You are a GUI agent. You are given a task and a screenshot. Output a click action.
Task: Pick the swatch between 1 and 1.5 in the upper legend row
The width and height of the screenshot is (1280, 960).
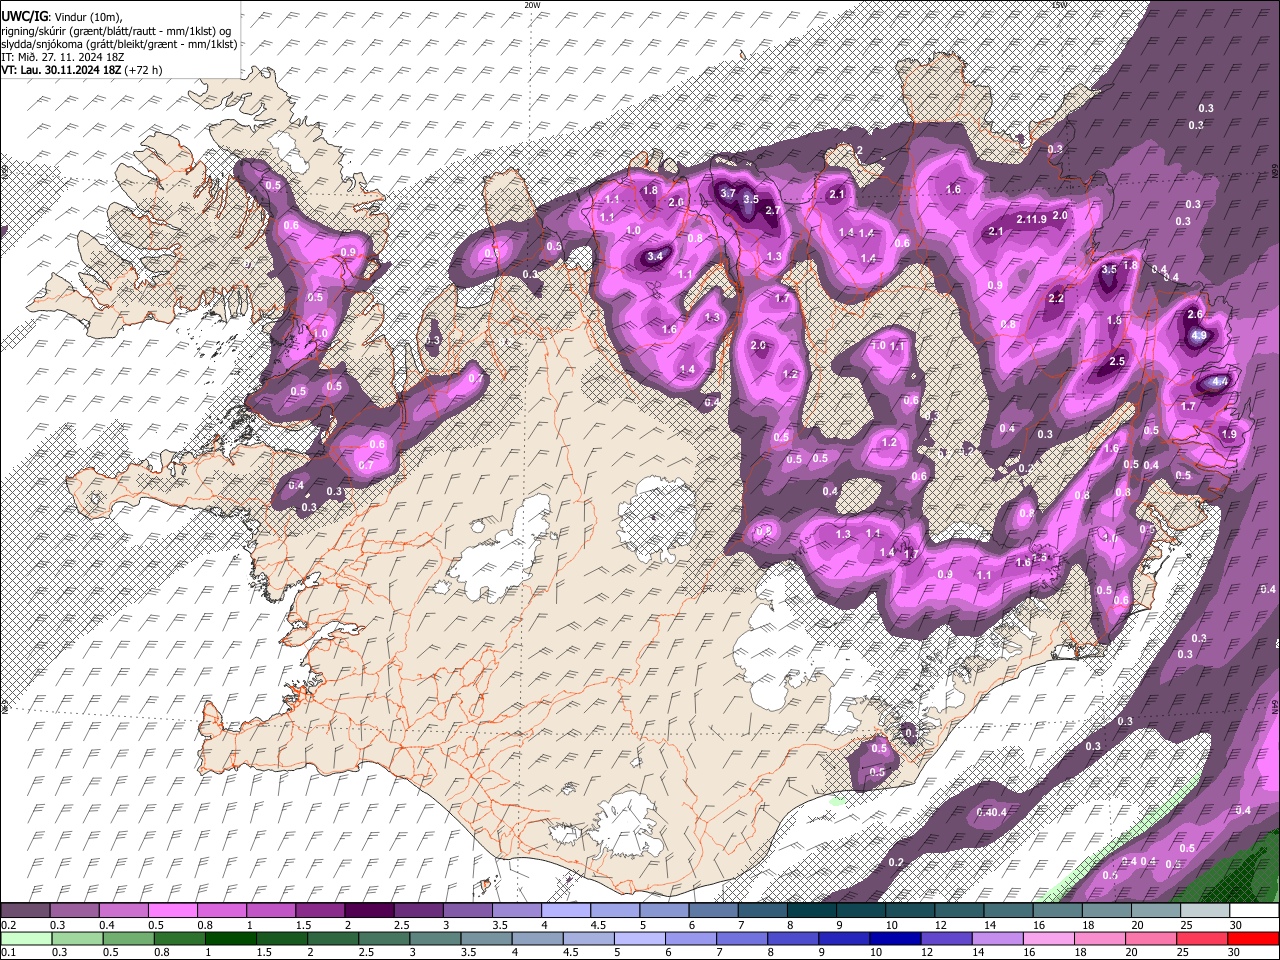271,911
